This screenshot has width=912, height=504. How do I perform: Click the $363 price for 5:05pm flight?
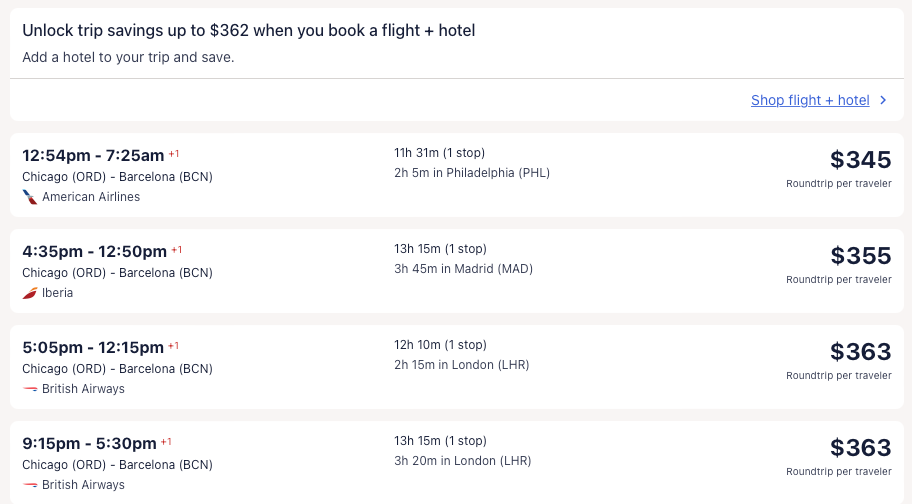[x=860, y=352]
